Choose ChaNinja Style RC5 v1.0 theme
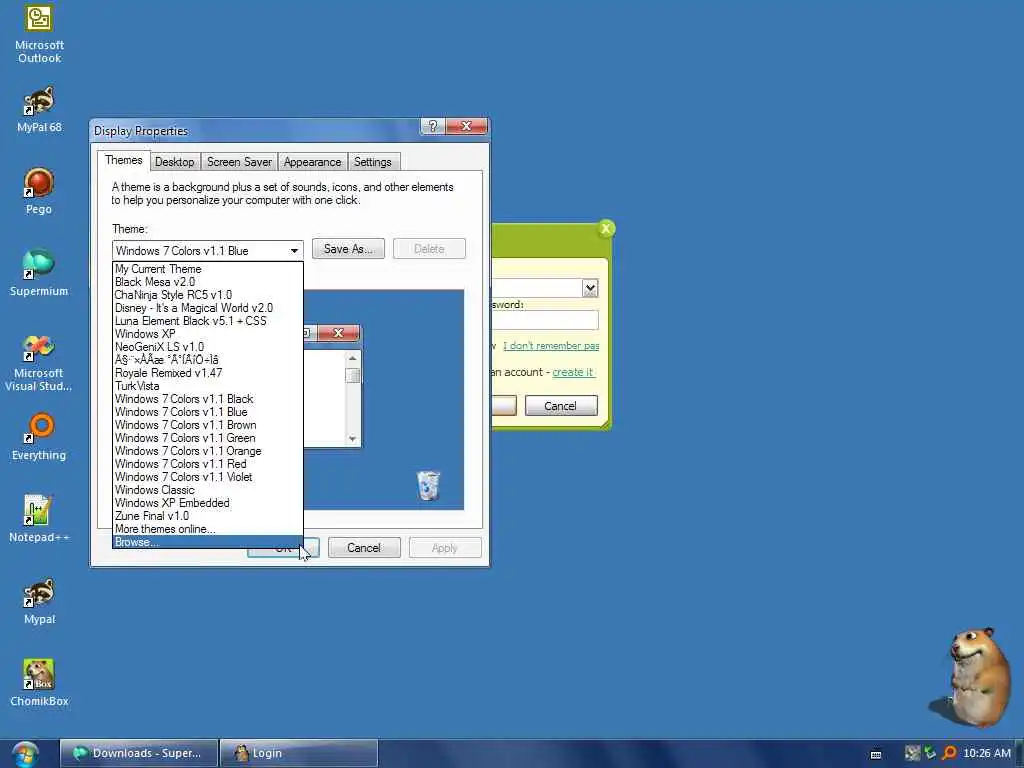This screenshot has width=1024, height=768. tap(208, 295)
